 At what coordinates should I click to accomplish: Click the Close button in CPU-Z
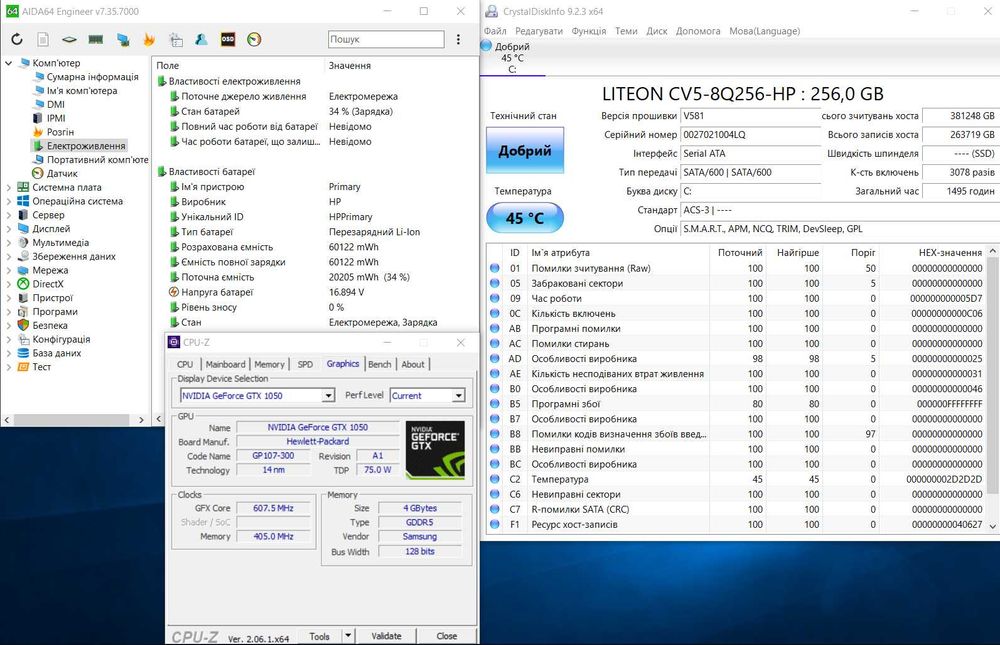446,635
